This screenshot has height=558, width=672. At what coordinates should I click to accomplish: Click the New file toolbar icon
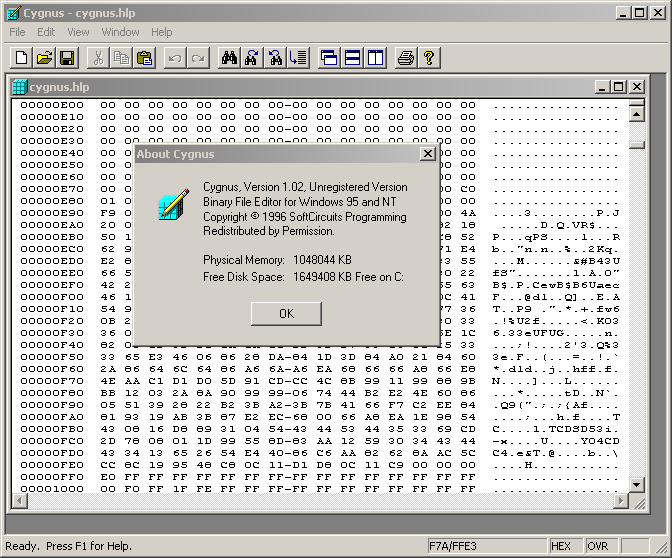tap(20, 58)
